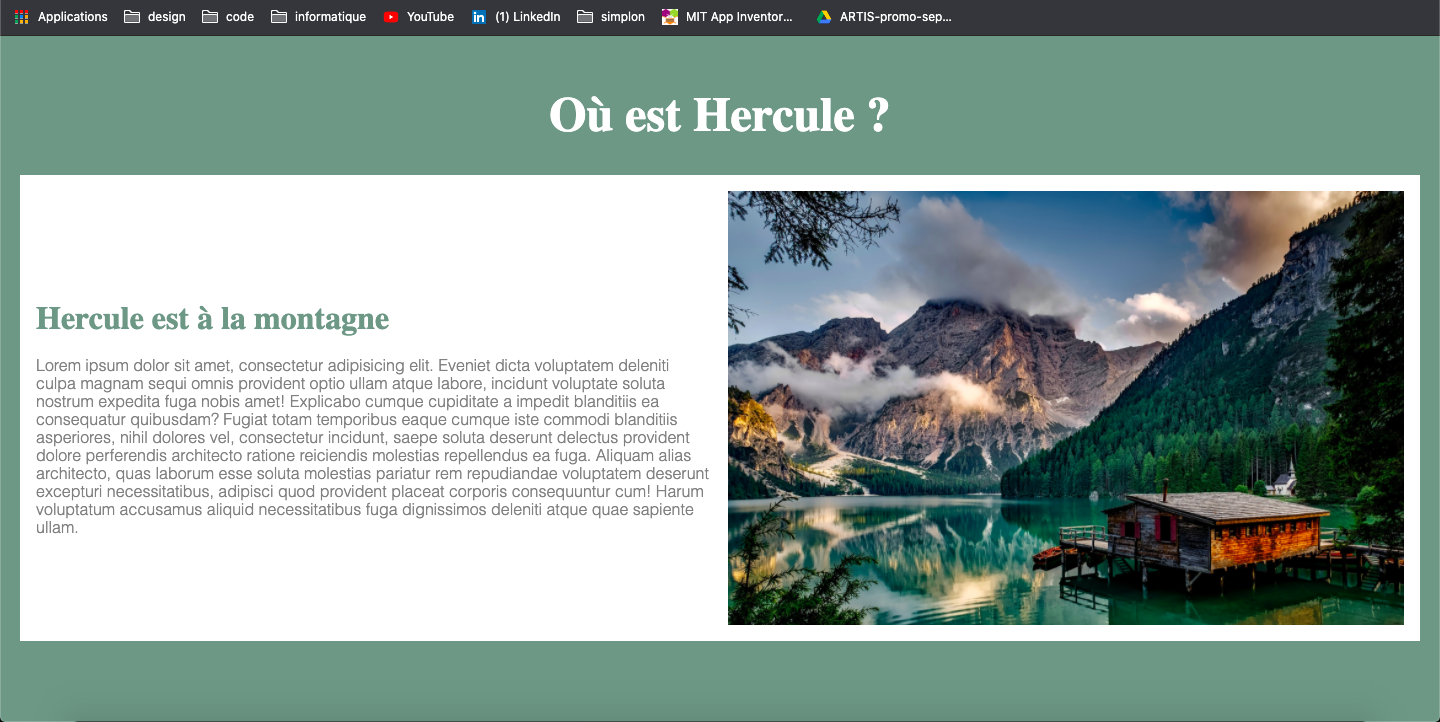The width and height of the screenshot is (1440, 722).
Task: Click the Applications bookmark label
Action: click(73, 17)
